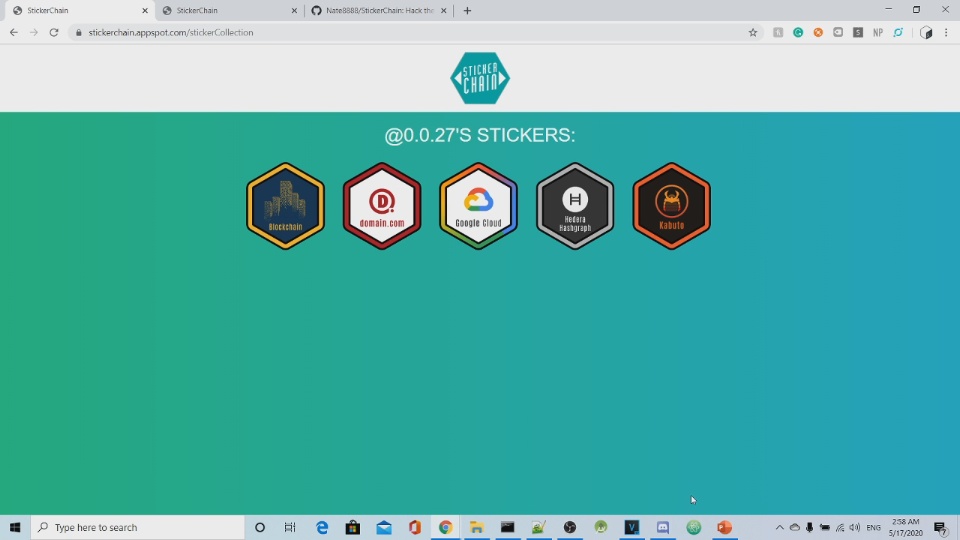960x540 pixels.
Task: Open OBS Studio from the taskbar
Action: point(570,527)
